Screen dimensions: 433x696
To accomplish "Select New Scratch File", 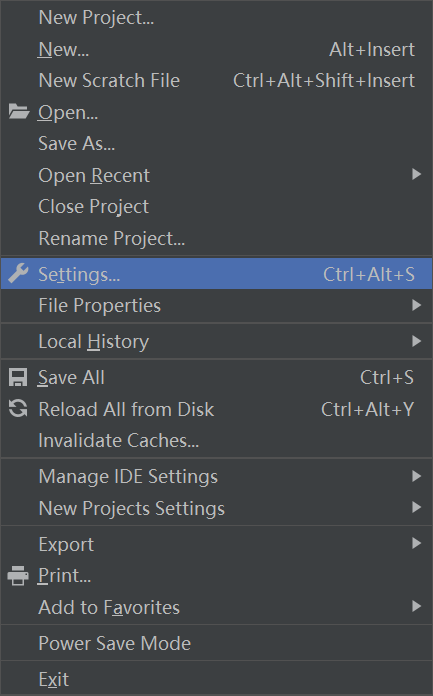I will coord(216,81).
